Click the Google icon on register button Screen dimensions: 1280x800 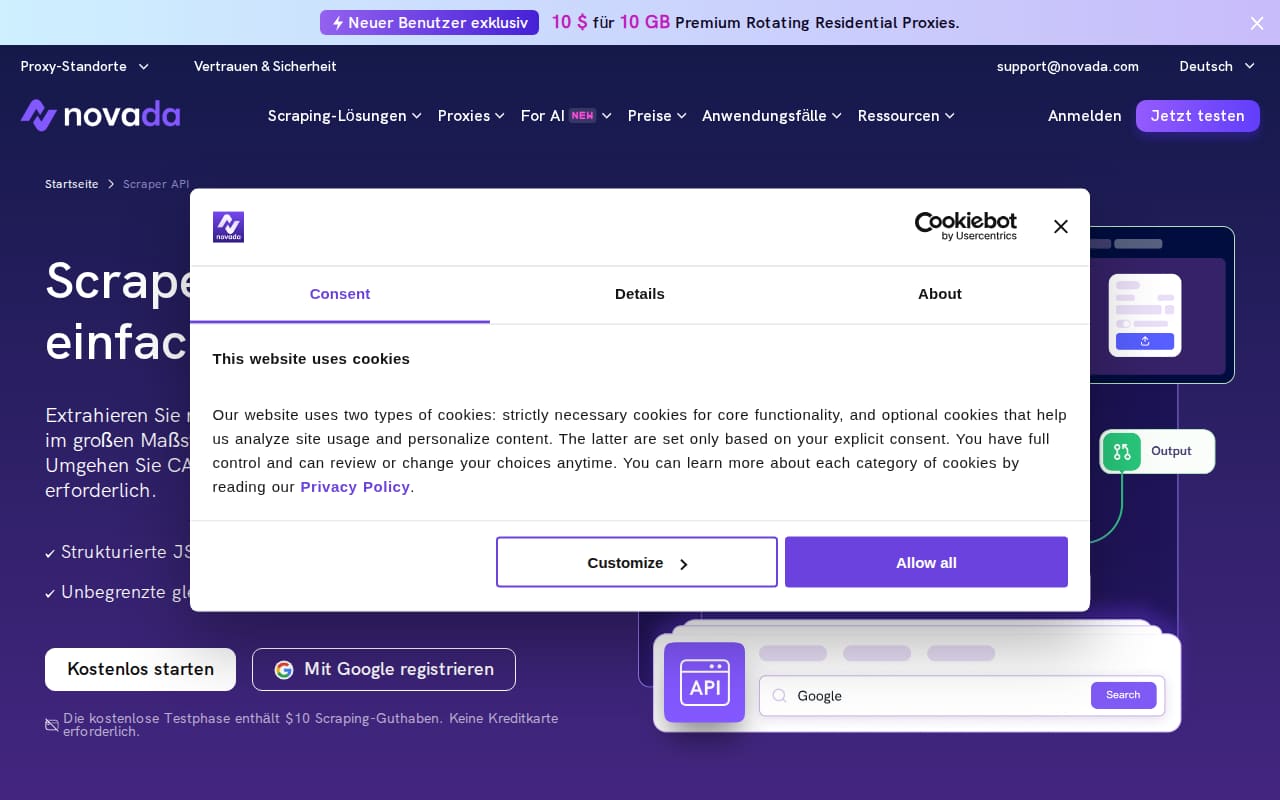pos(284,670)
